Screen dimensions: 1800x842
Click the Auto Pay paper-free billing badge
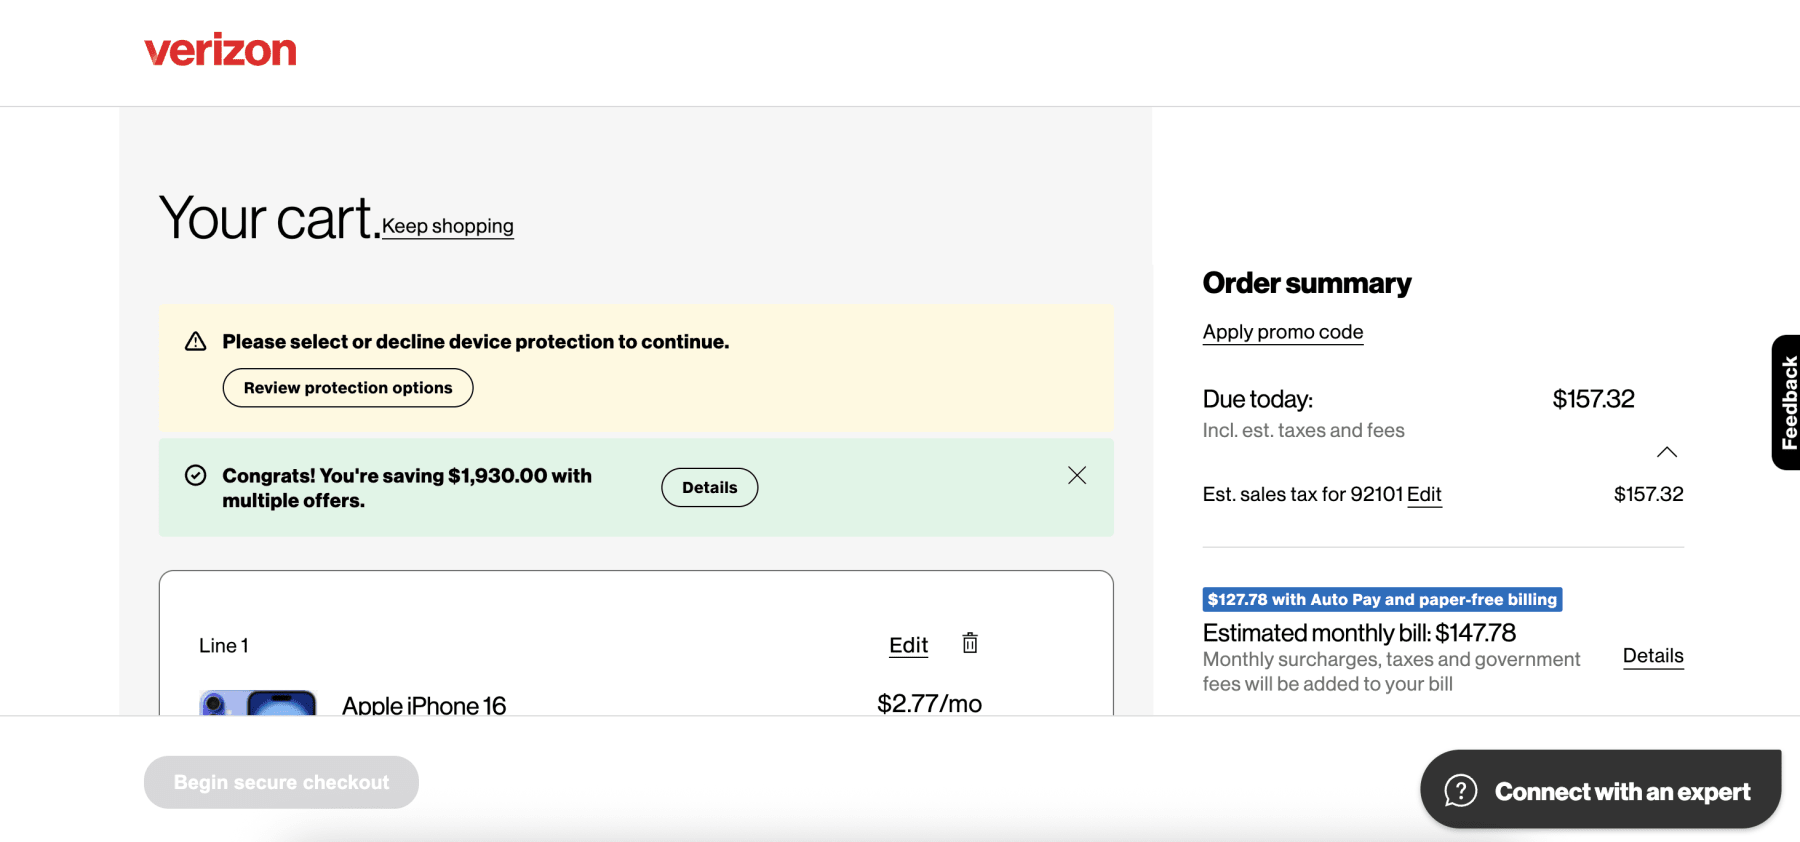coord(1381,599)
